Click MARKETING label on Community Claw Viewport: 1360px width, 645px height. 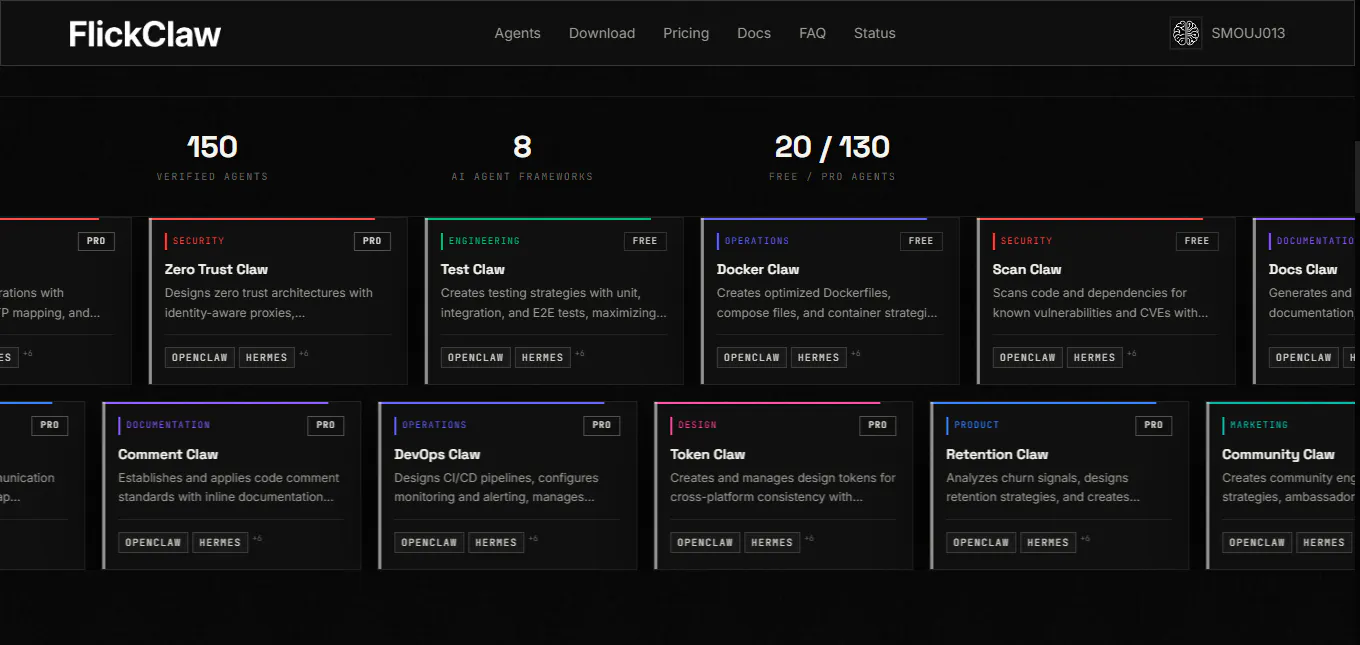pyautogui.click(x=1258, y=426)
